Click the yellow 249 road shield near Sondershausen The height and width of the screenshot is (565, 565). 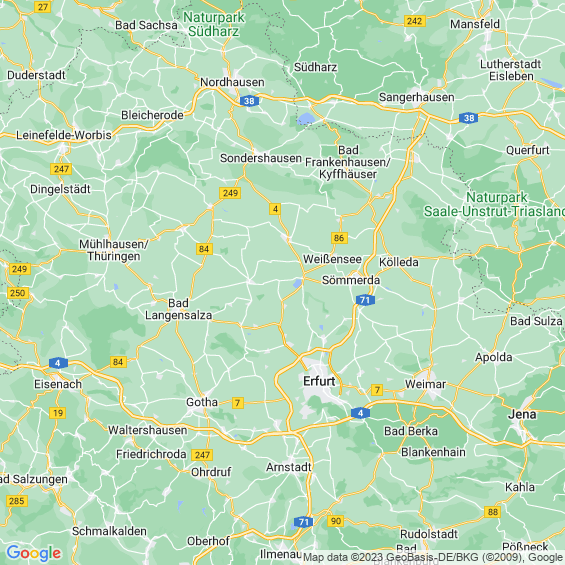coord(230,193)
